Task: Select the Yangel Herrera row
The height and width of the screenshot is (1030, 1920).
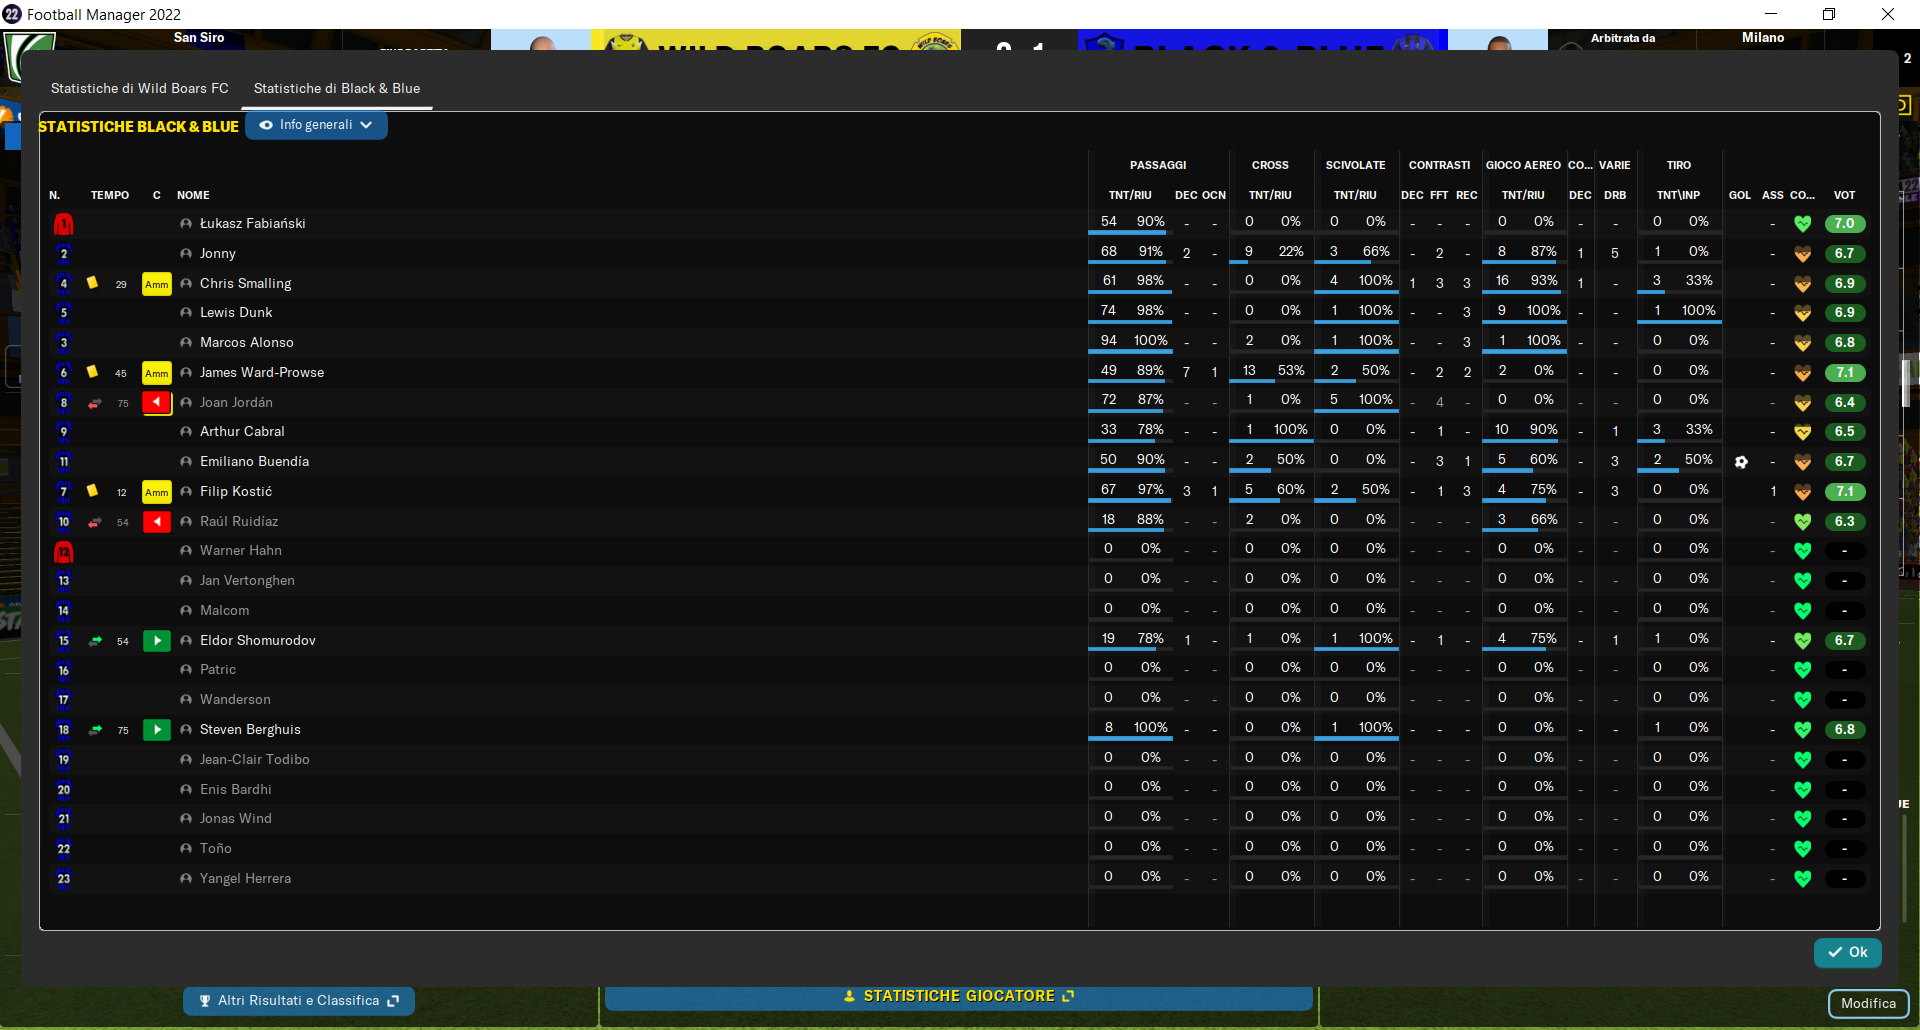Action: [x=960, y=879]
